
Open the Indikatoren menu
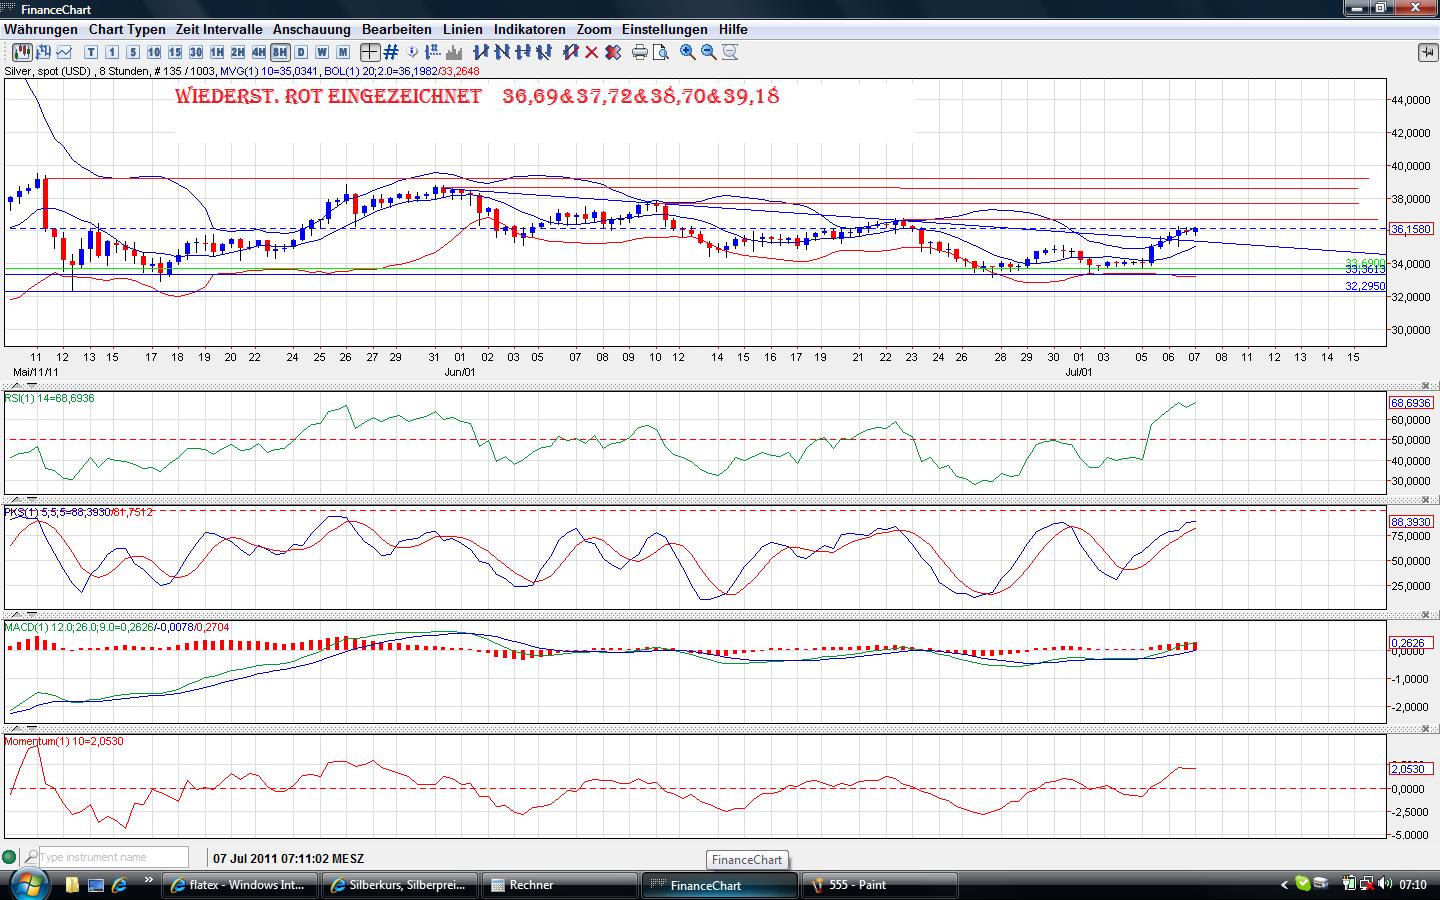529,29
